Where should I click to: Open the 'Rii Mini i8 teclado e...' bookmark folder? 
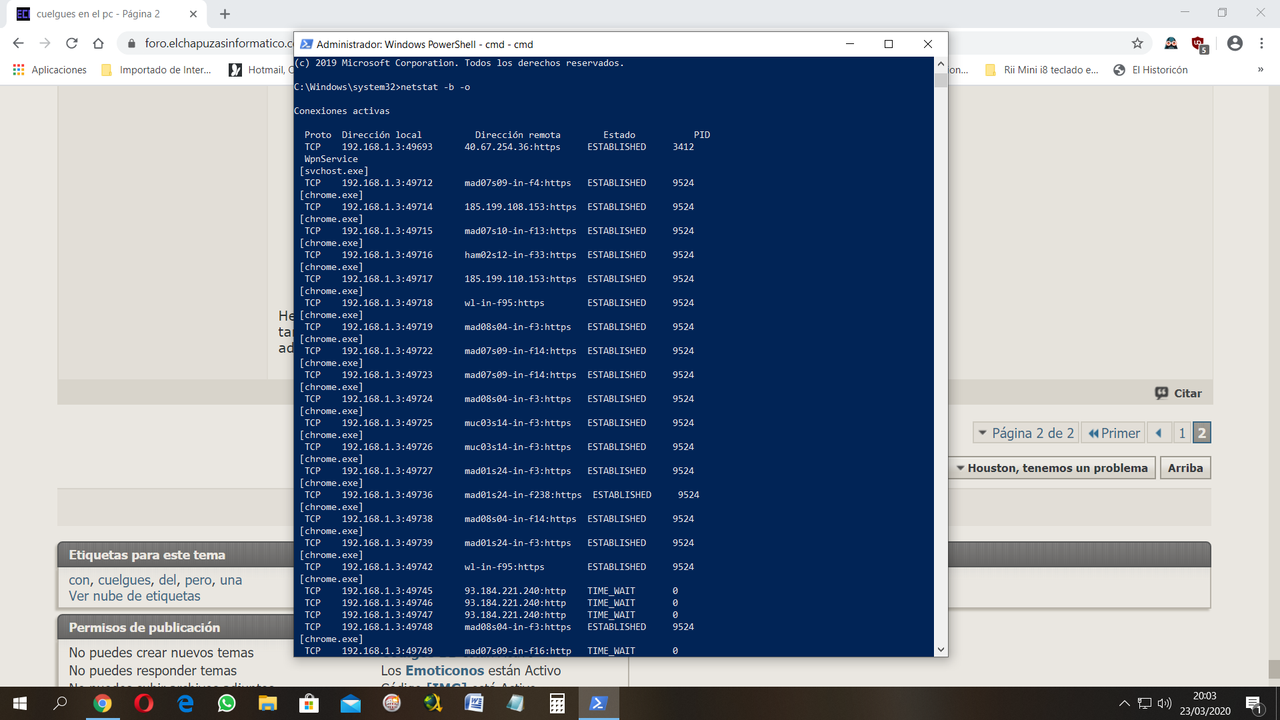click(x=1041, y=70)
